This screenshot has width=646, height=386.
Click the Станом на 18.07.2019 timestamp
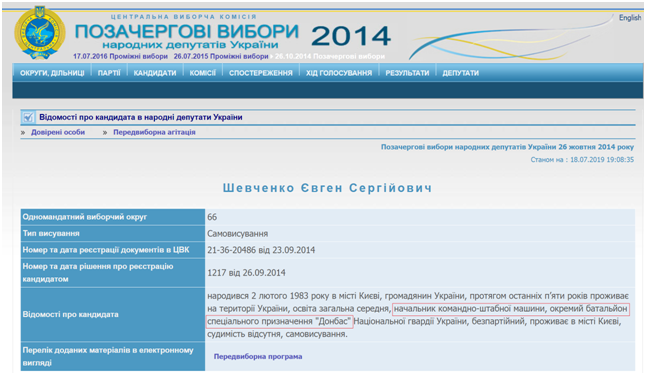(582, 160)
